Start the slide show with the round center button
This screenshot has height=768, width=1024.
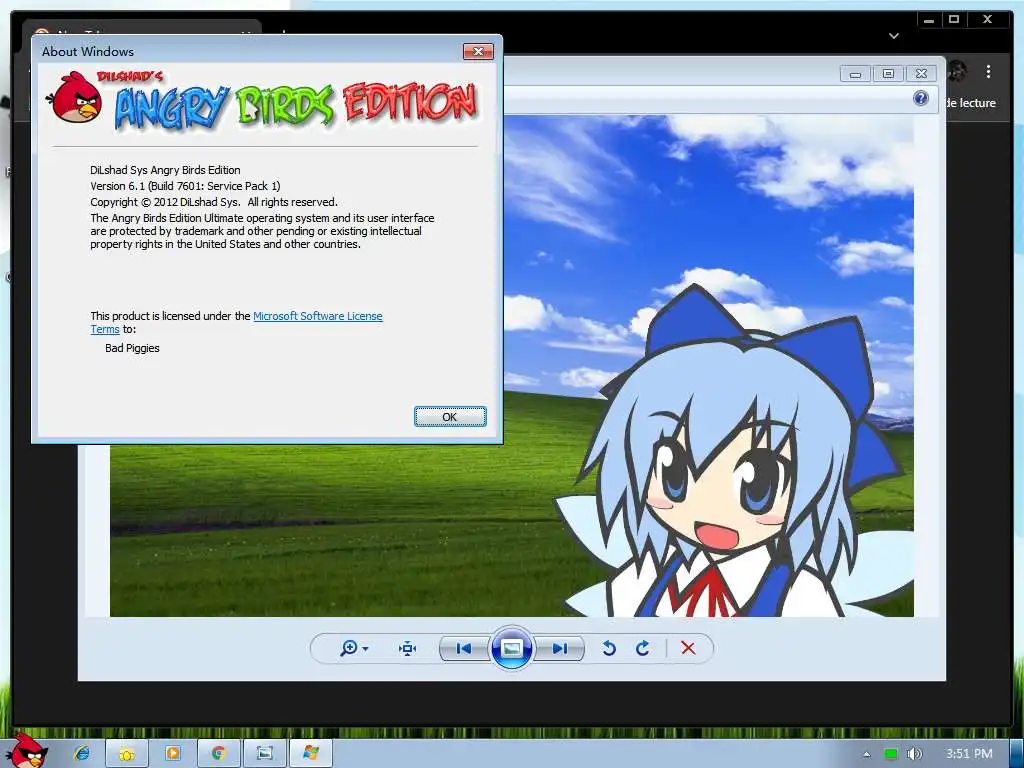pos(511,648)
